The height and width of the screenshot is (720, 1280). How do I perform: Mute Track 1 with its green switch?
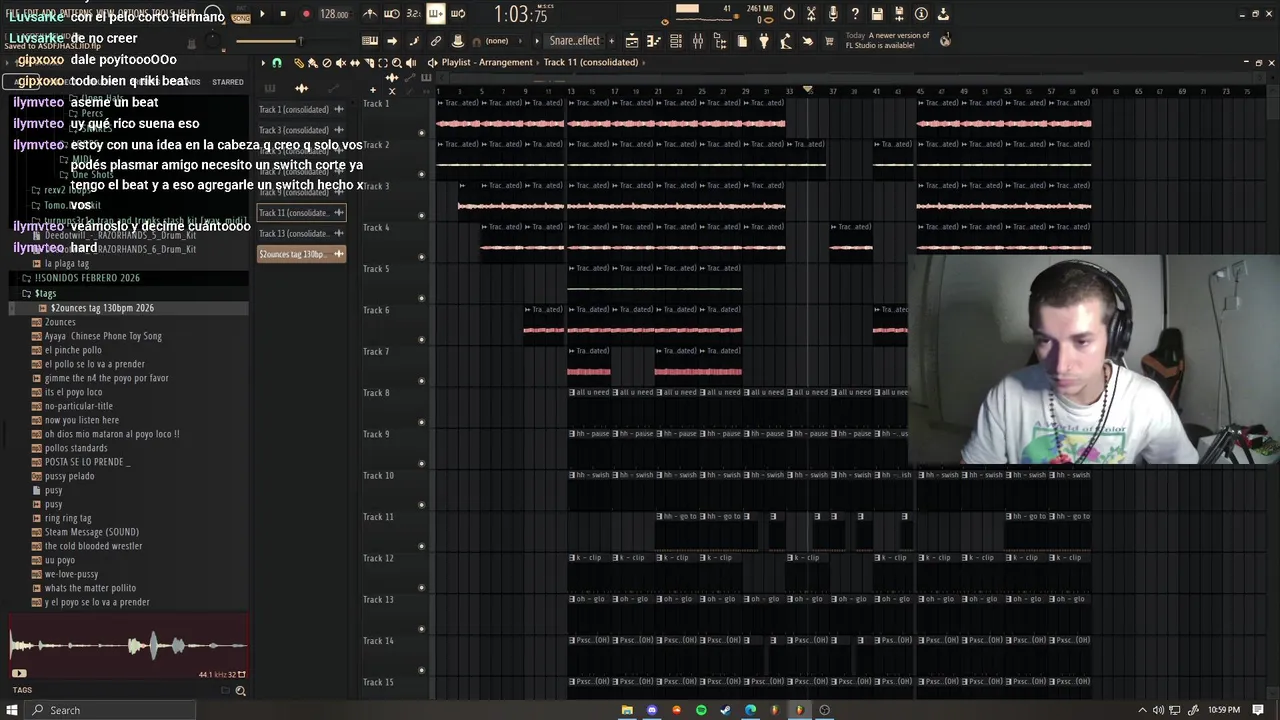point(421,132)
